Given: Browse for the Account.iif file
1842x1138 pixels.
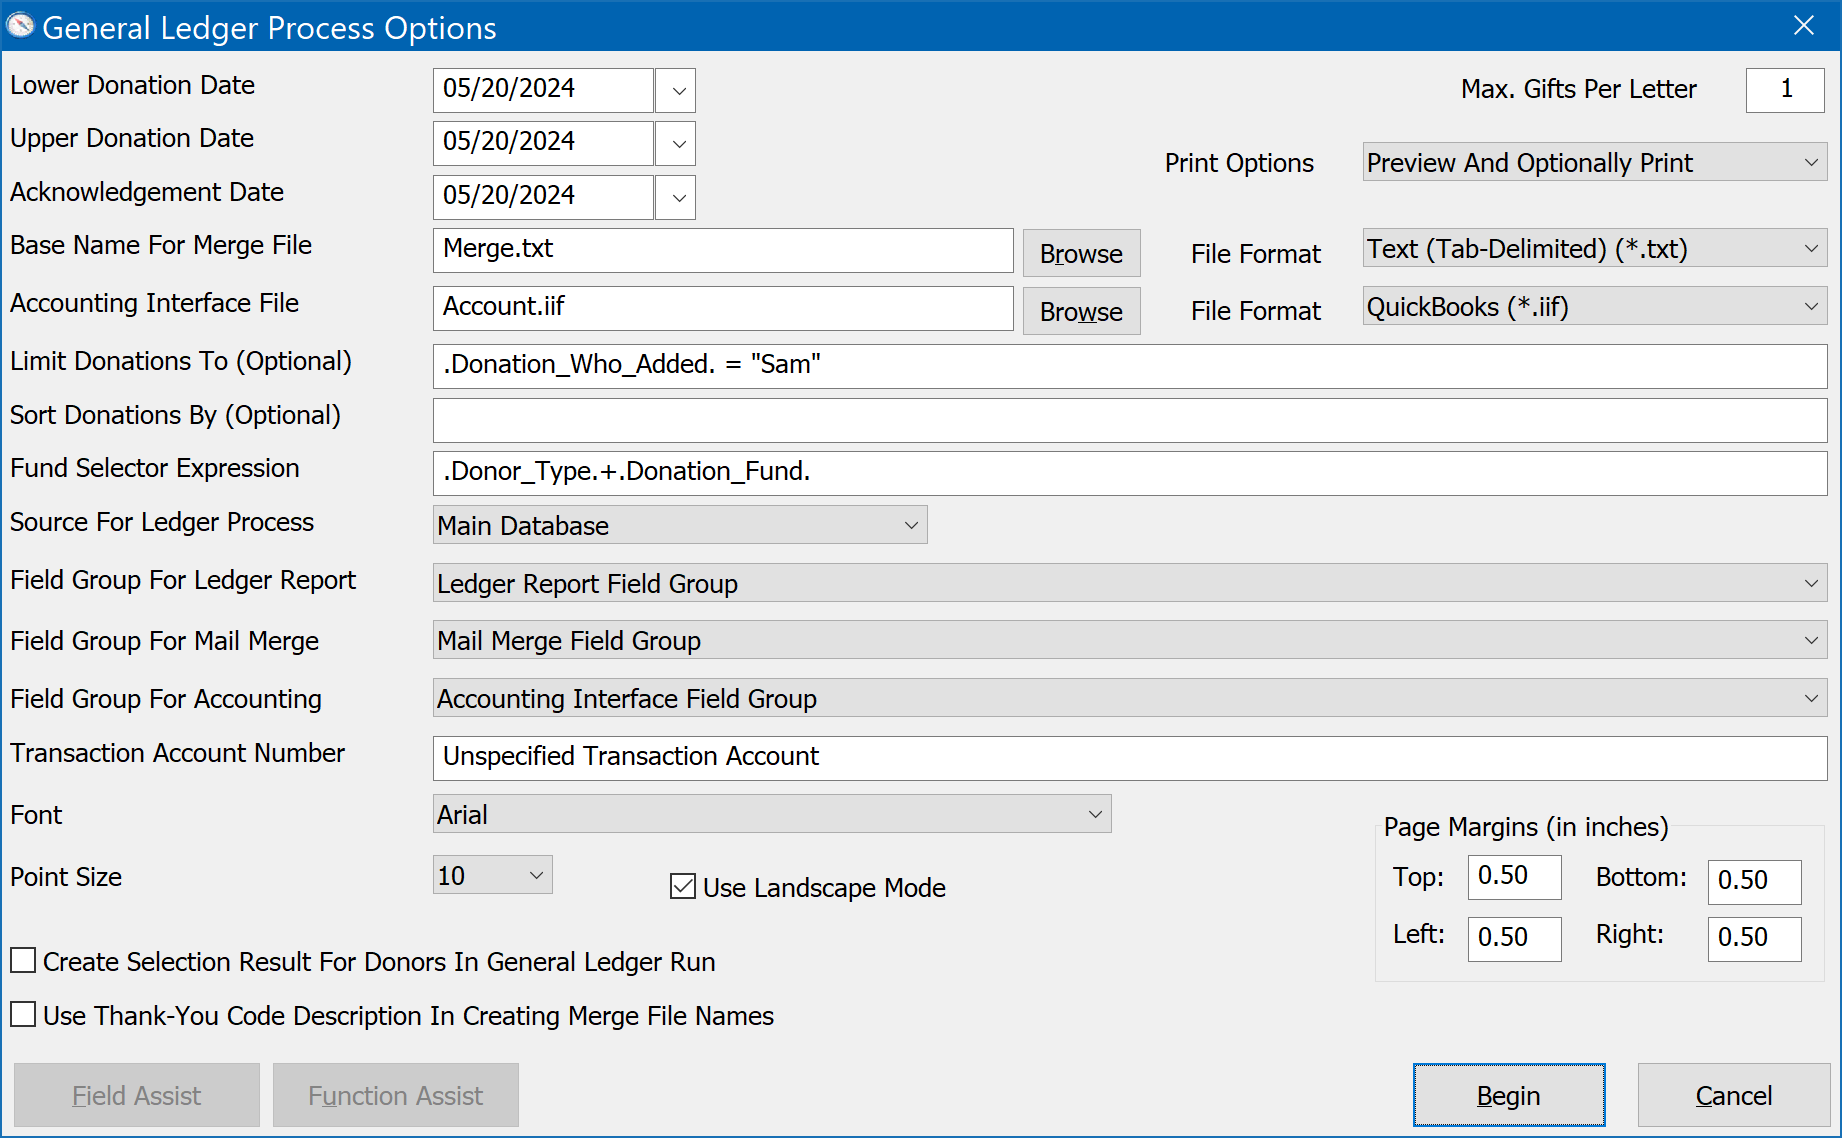Looking at the screenshot, I should [x=1081, y=311].
